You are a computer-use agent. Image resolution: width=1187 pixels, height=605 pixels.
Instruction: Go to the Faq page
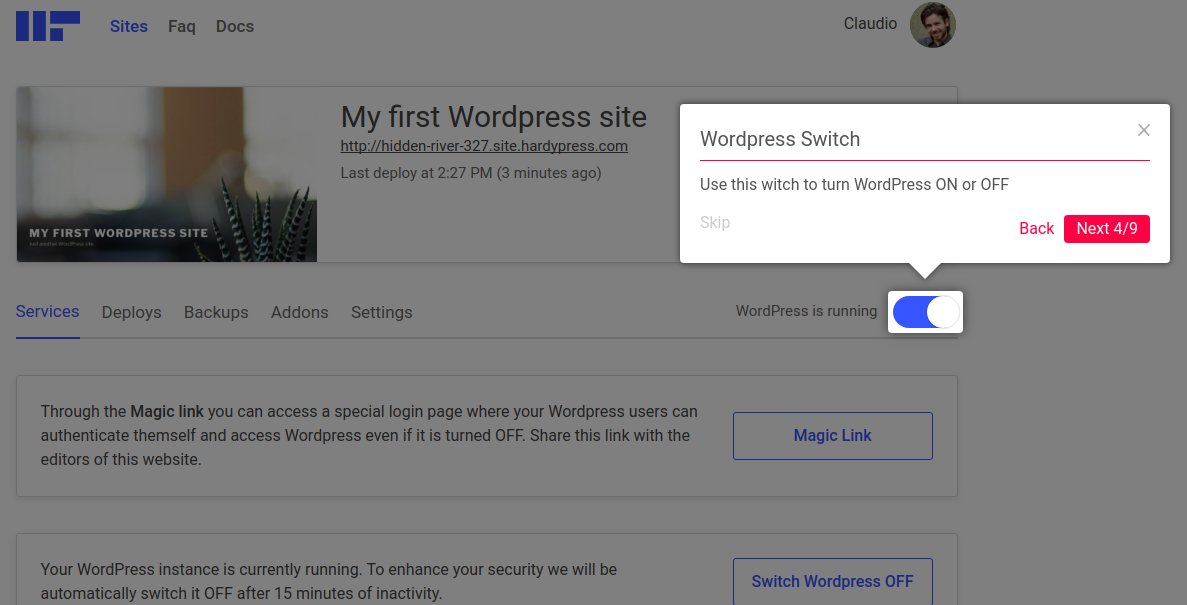182,26
